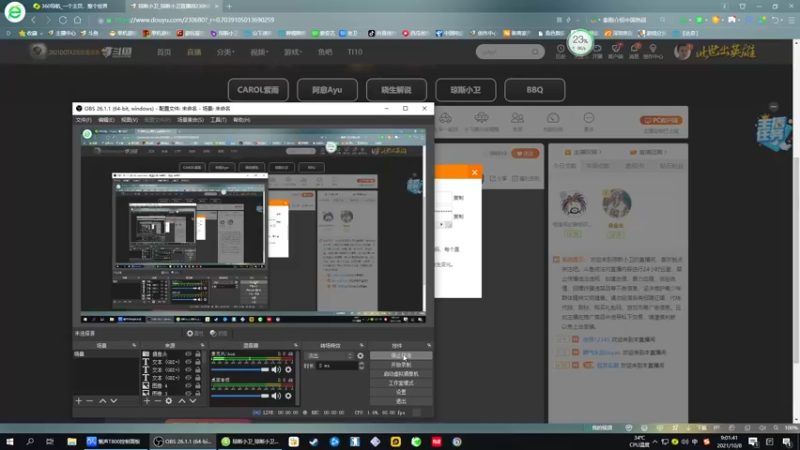
Task: Expand 分类 dropdown in Douyu navigation
Action: coord(225,52)
